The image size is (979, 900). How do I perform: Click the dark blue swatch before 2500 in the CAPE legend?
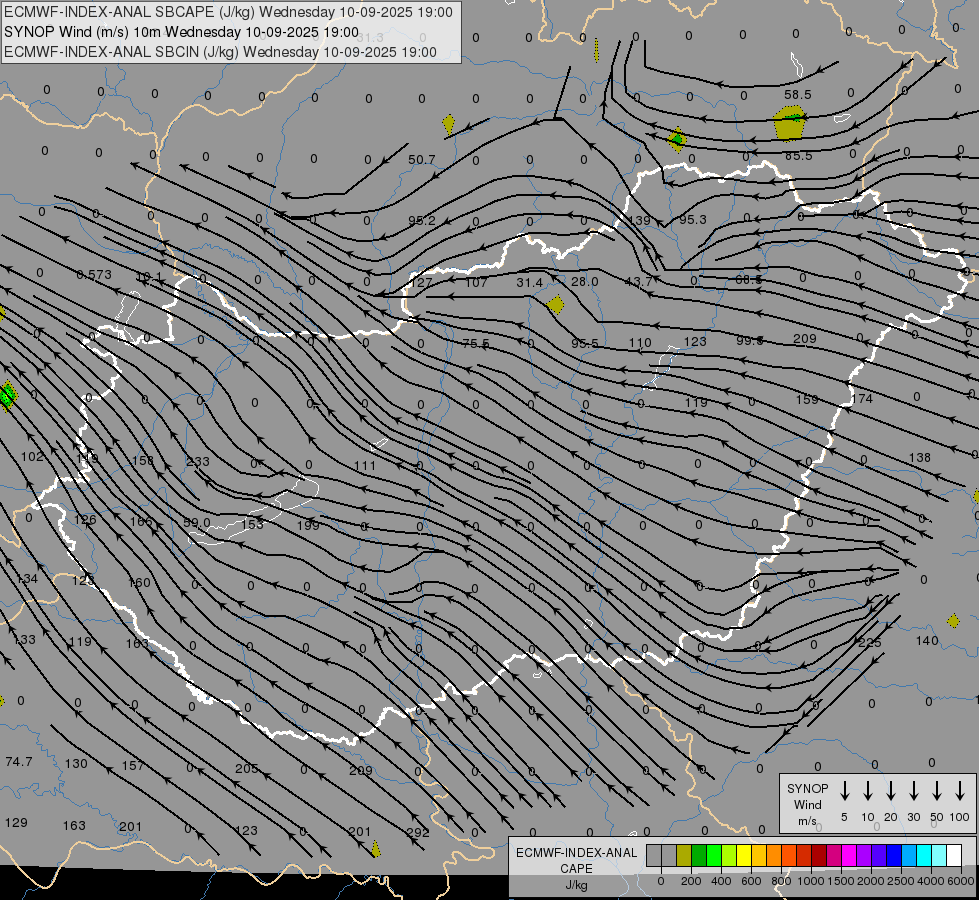[894, 856]
